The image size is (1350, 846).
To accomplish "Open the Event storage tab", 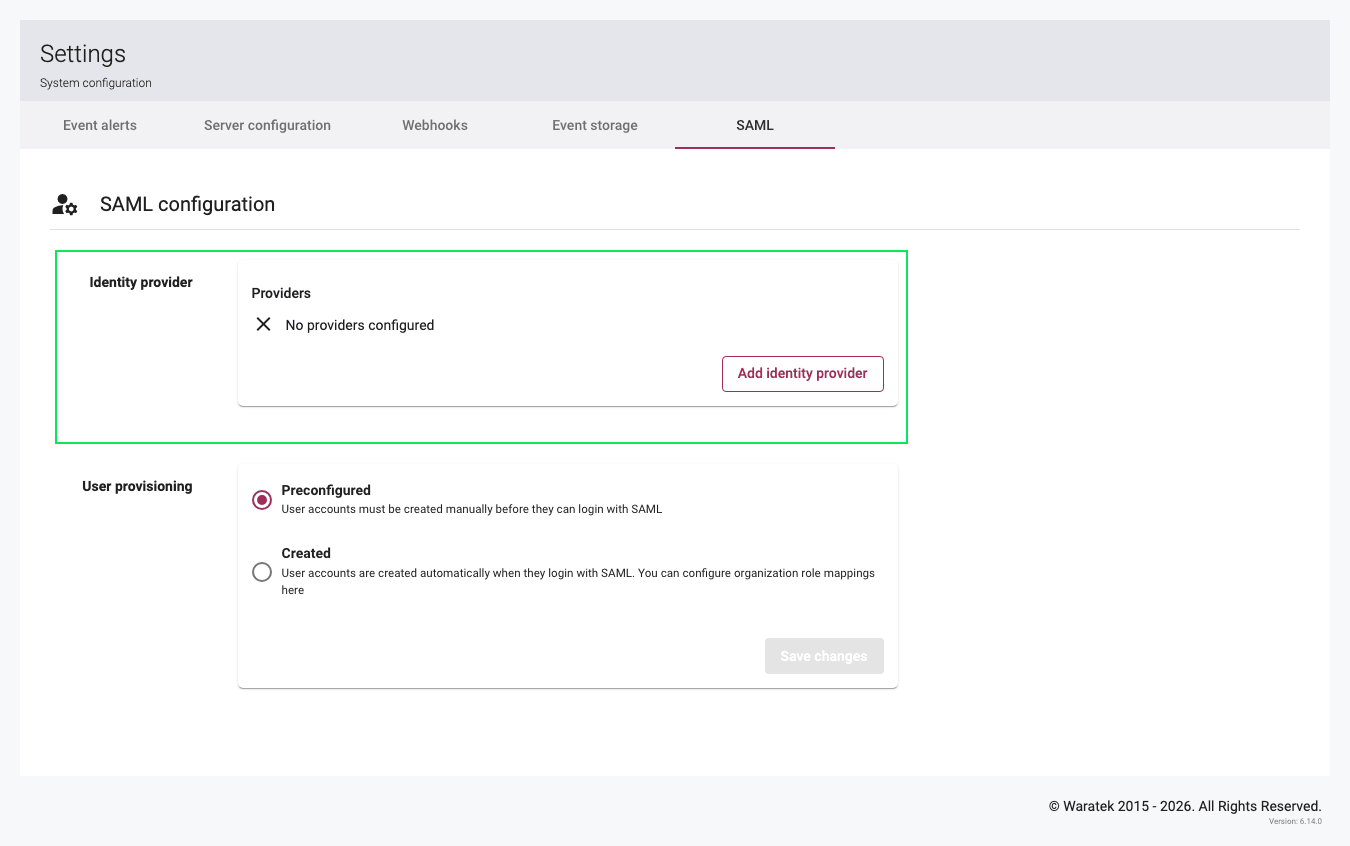I will click(x=595, y=125).
